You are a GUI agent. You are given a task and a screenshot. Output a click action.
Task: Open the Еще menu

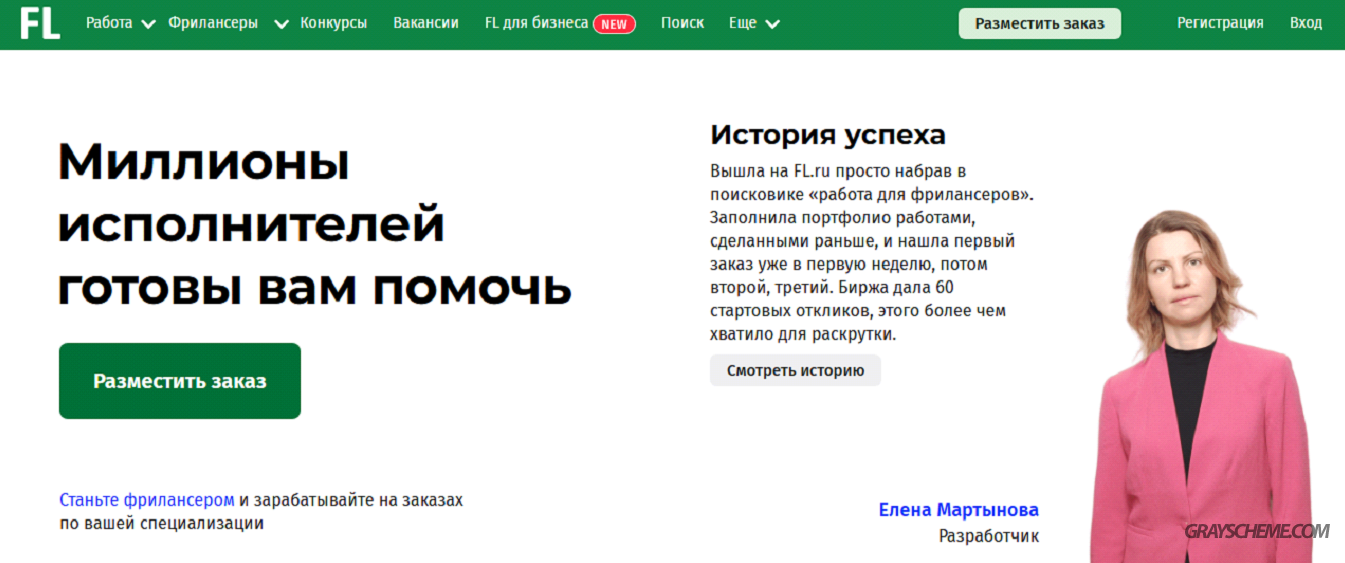click(x=743, y=23)
